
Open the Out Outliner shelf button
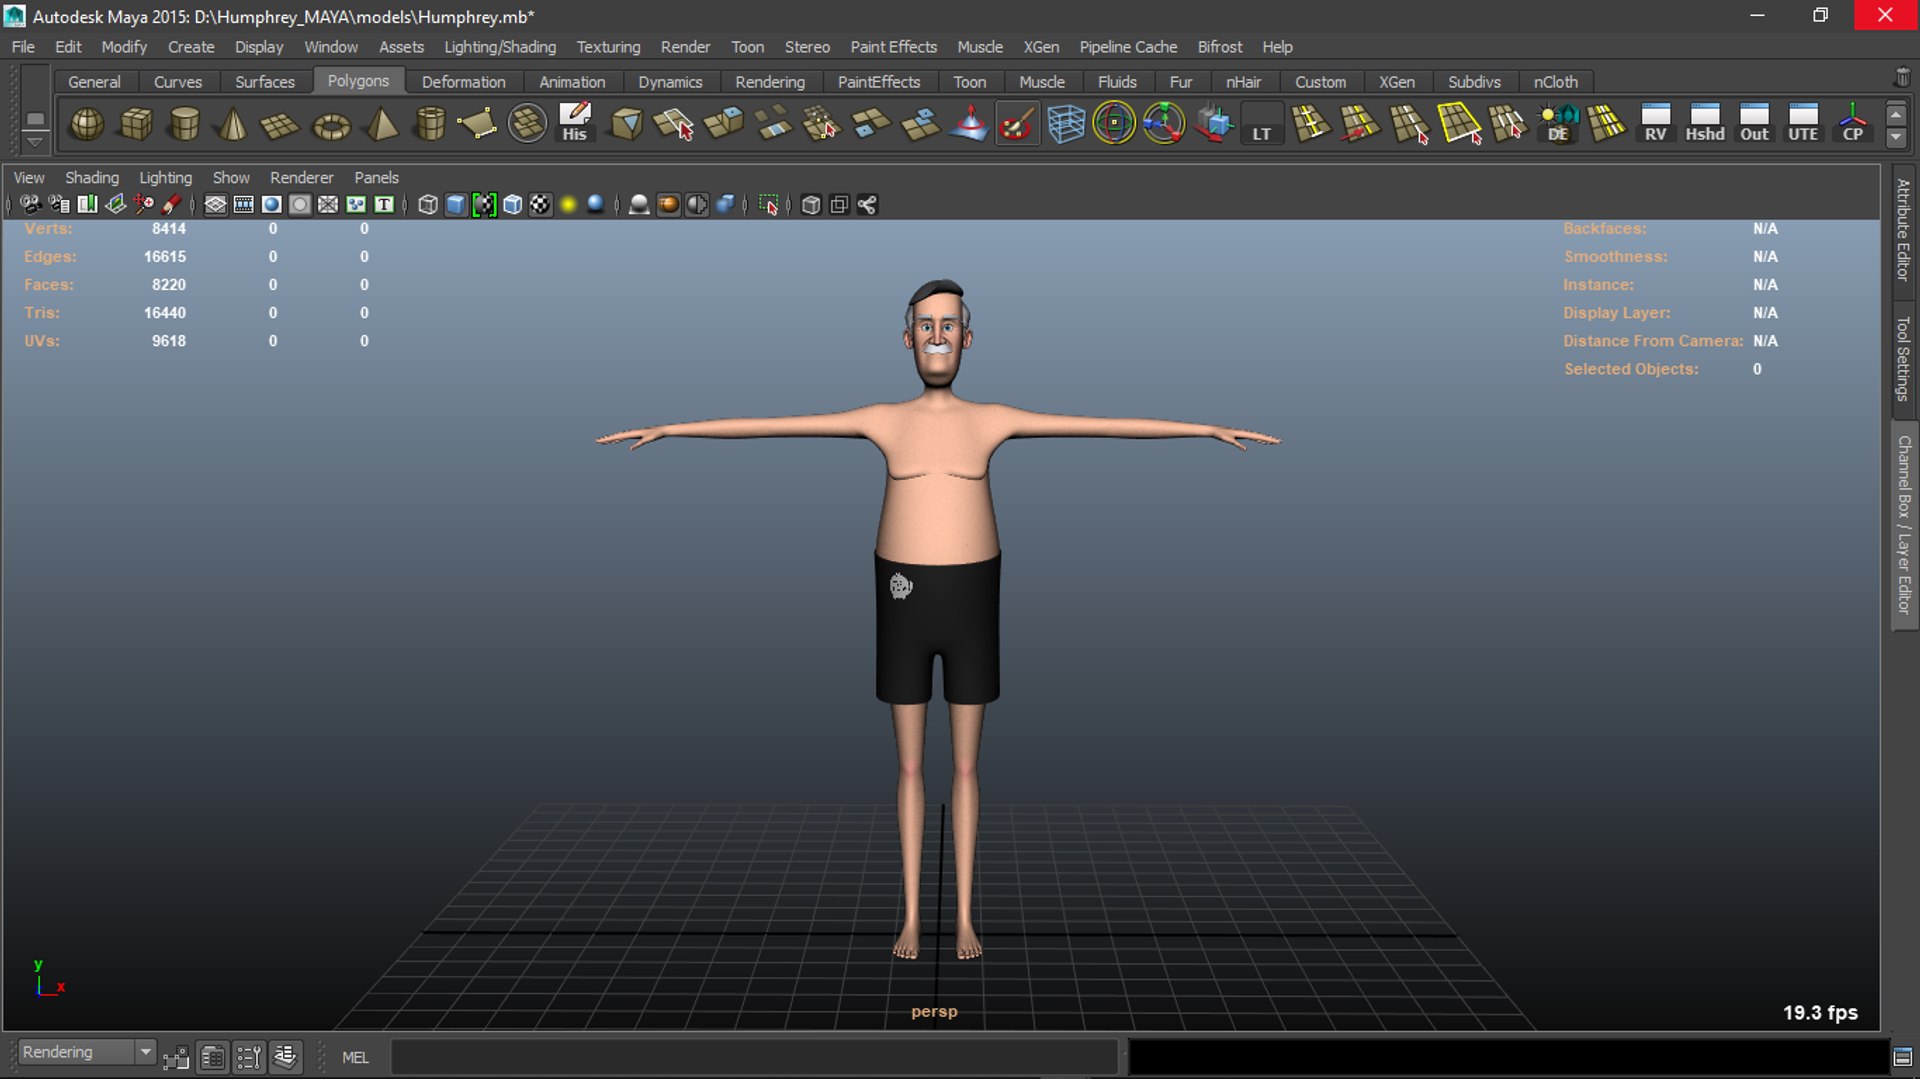pos(1754,124)
